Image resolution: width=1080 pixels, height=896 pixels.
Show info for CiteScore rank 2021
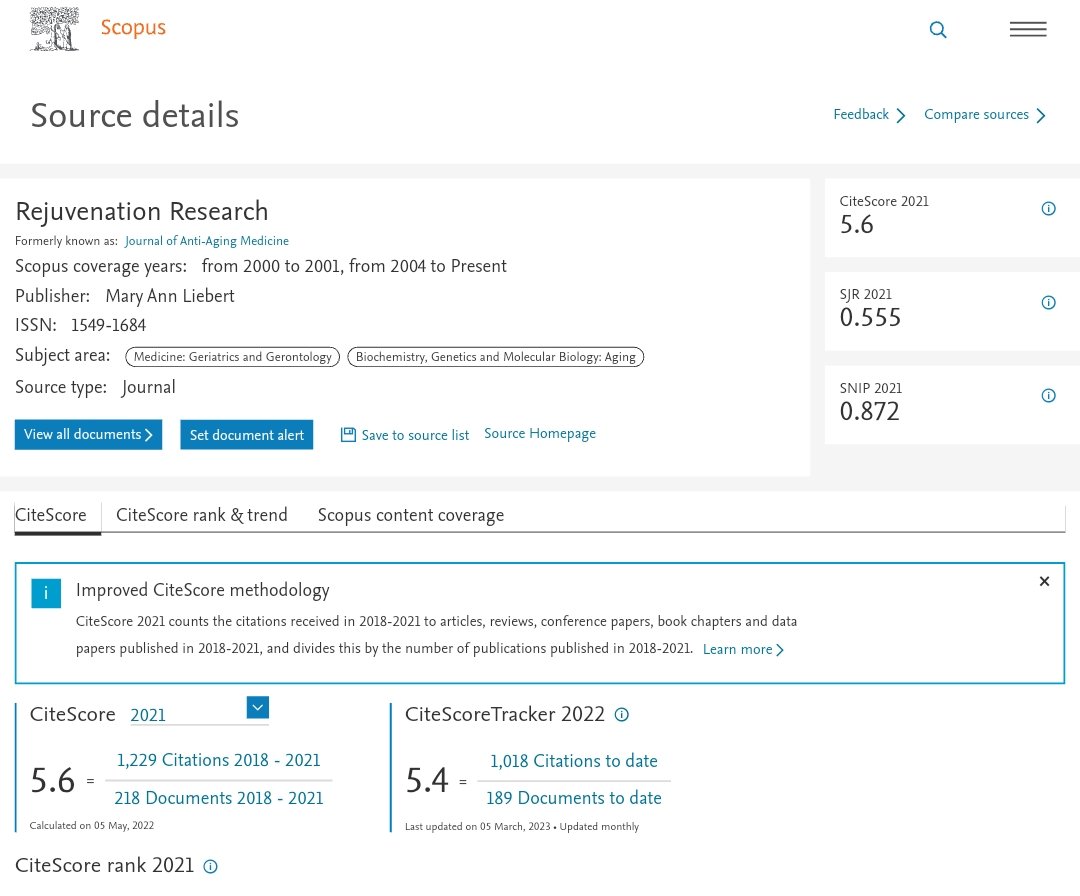211,866
